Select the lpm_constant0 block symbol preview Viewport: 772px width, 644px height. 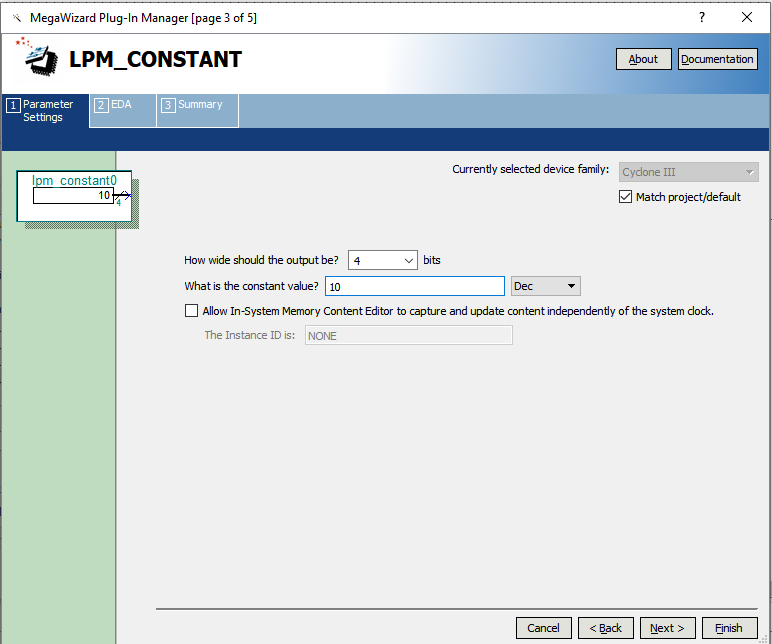tap(75, 195)
